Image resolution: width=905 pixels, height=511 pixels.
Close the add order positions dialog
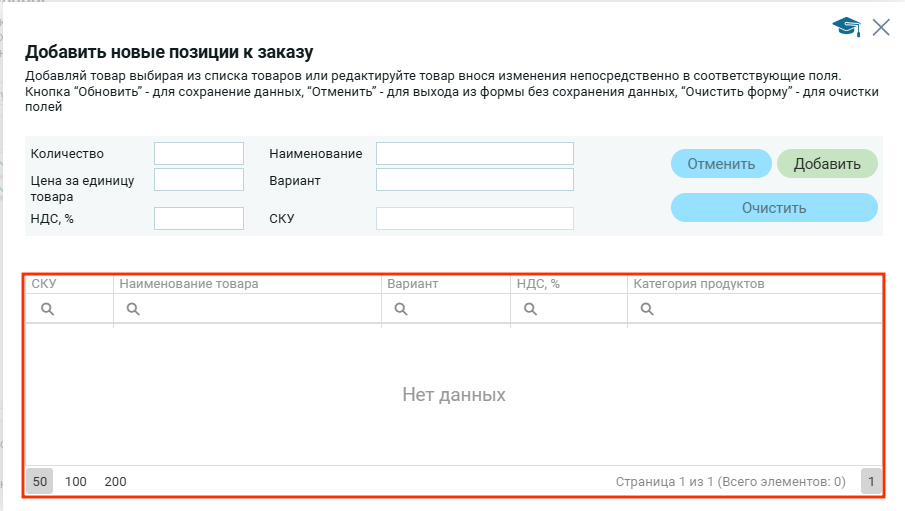(881, 27)
